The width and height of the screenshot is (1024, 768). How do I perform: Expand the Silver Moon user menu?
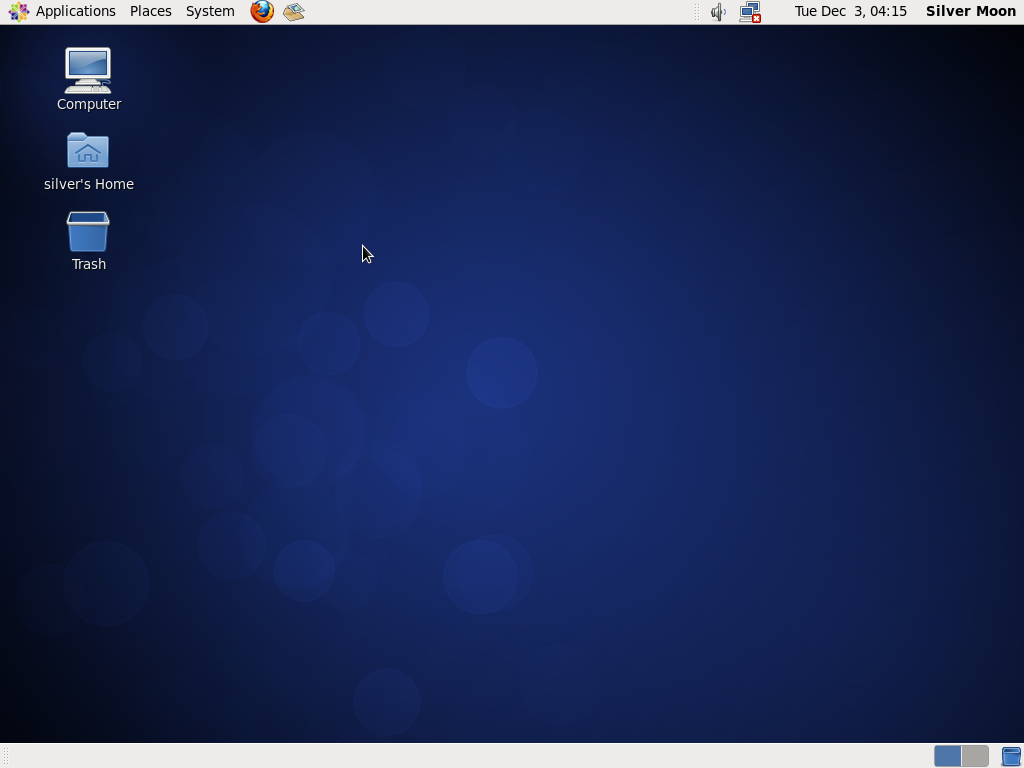[970, 11]
